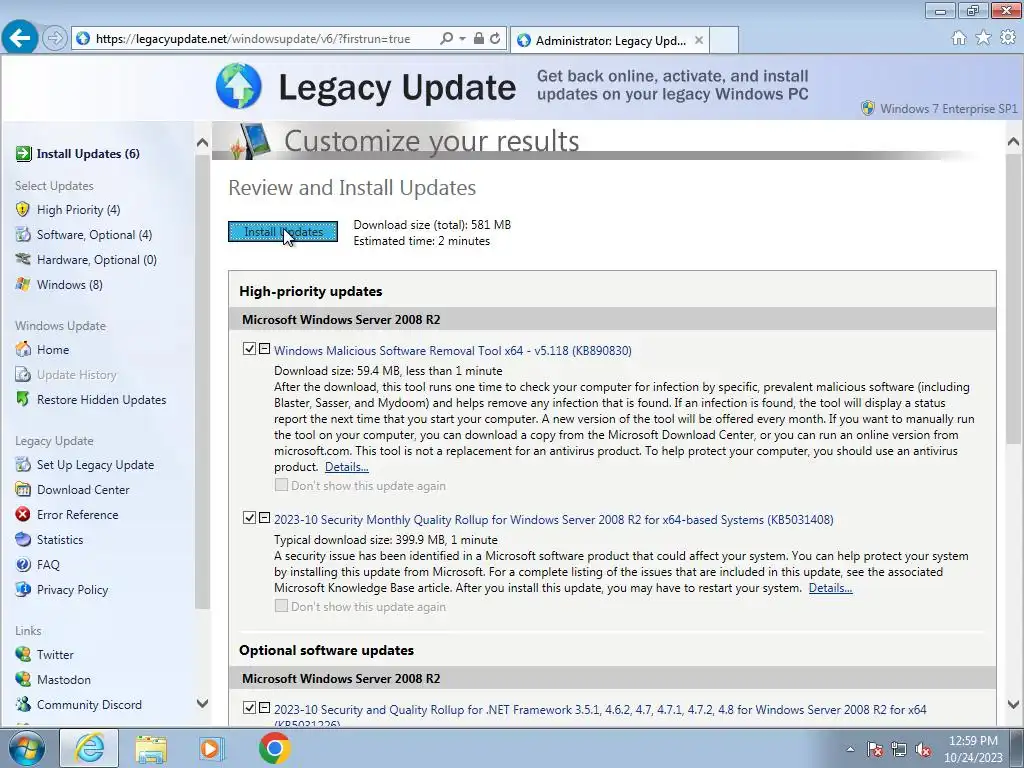Open Restore Hidden Updates link

point(101,399)
